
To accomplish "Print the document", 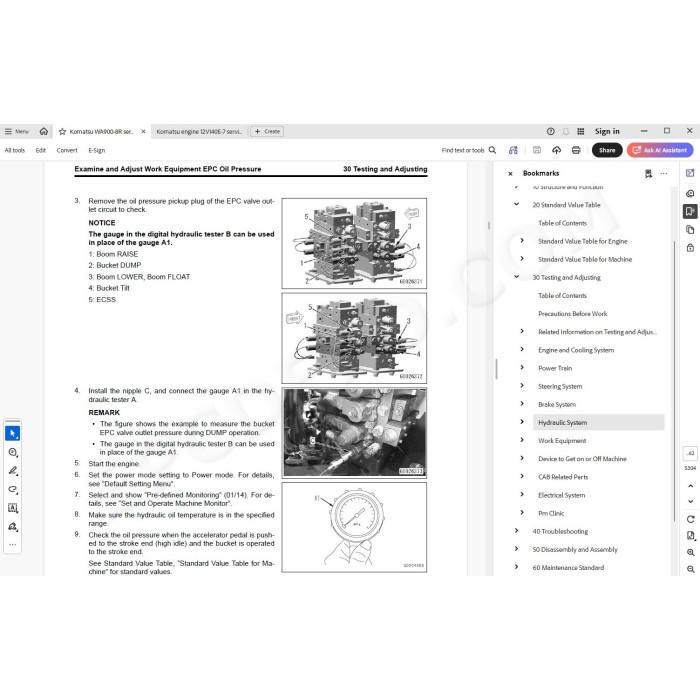I will point(576,150).
